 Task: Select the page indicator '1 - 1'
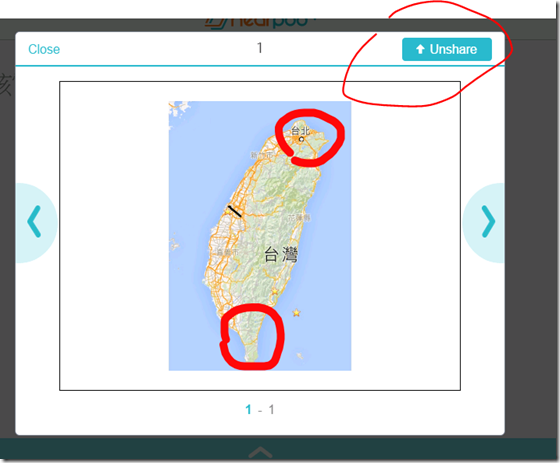[260, 409]
